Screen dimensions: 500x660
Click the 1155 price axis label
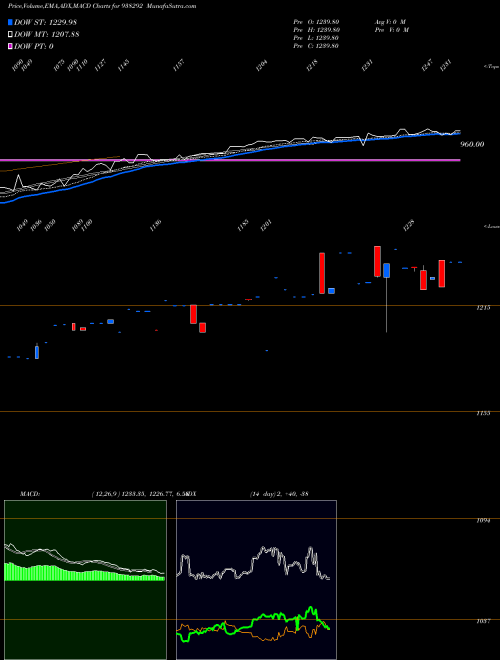click(x=483, y=413)
